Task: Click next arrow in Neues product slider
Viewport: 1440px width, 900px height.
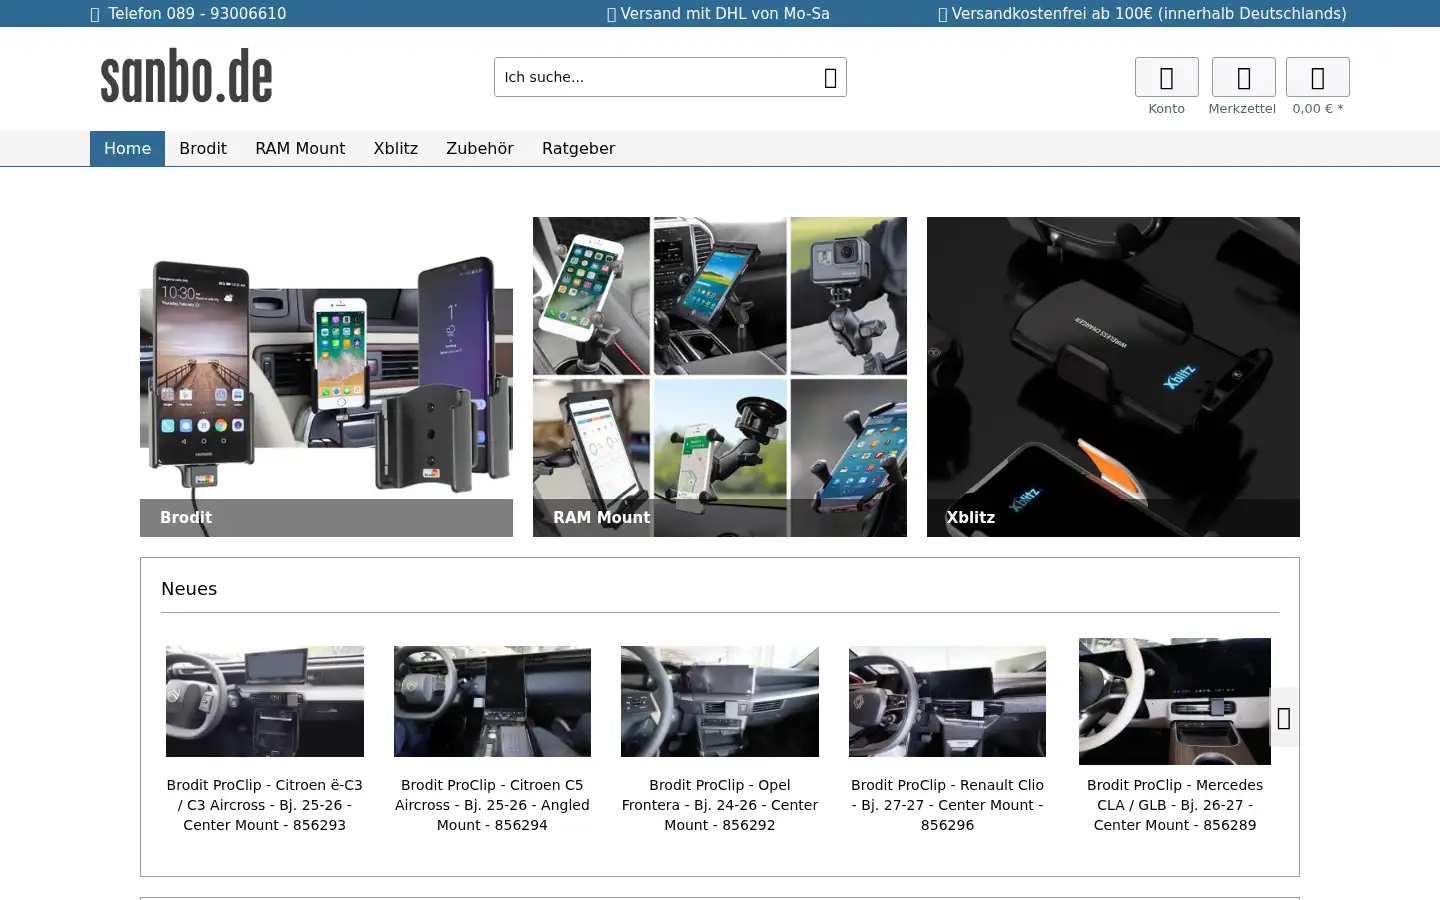Action: 1284,717
